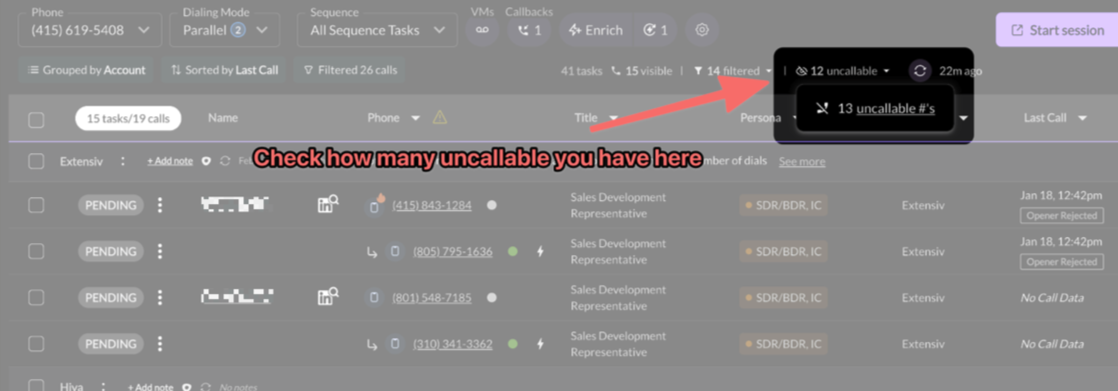The width and height of the screenshot is (1118, 391).
Task: Click No Call Data in the (801) 548-7185 row
Action: [x=1052, y=298]
